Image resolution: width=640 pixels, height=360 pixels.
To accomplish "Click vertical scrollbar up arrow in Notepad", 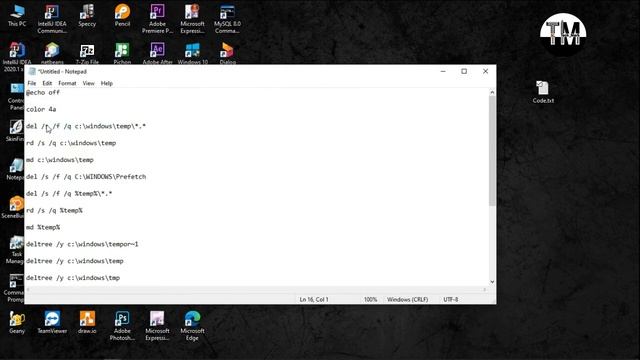I will pos(492,93).
